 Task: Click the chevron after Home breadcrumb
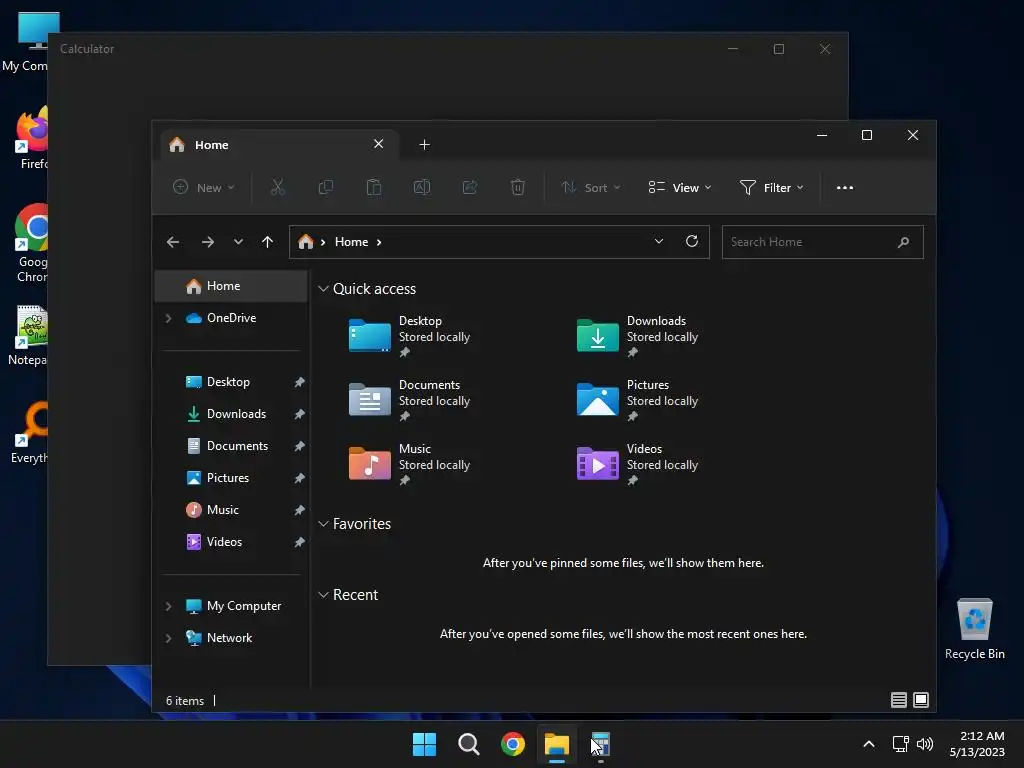(379, 242)
